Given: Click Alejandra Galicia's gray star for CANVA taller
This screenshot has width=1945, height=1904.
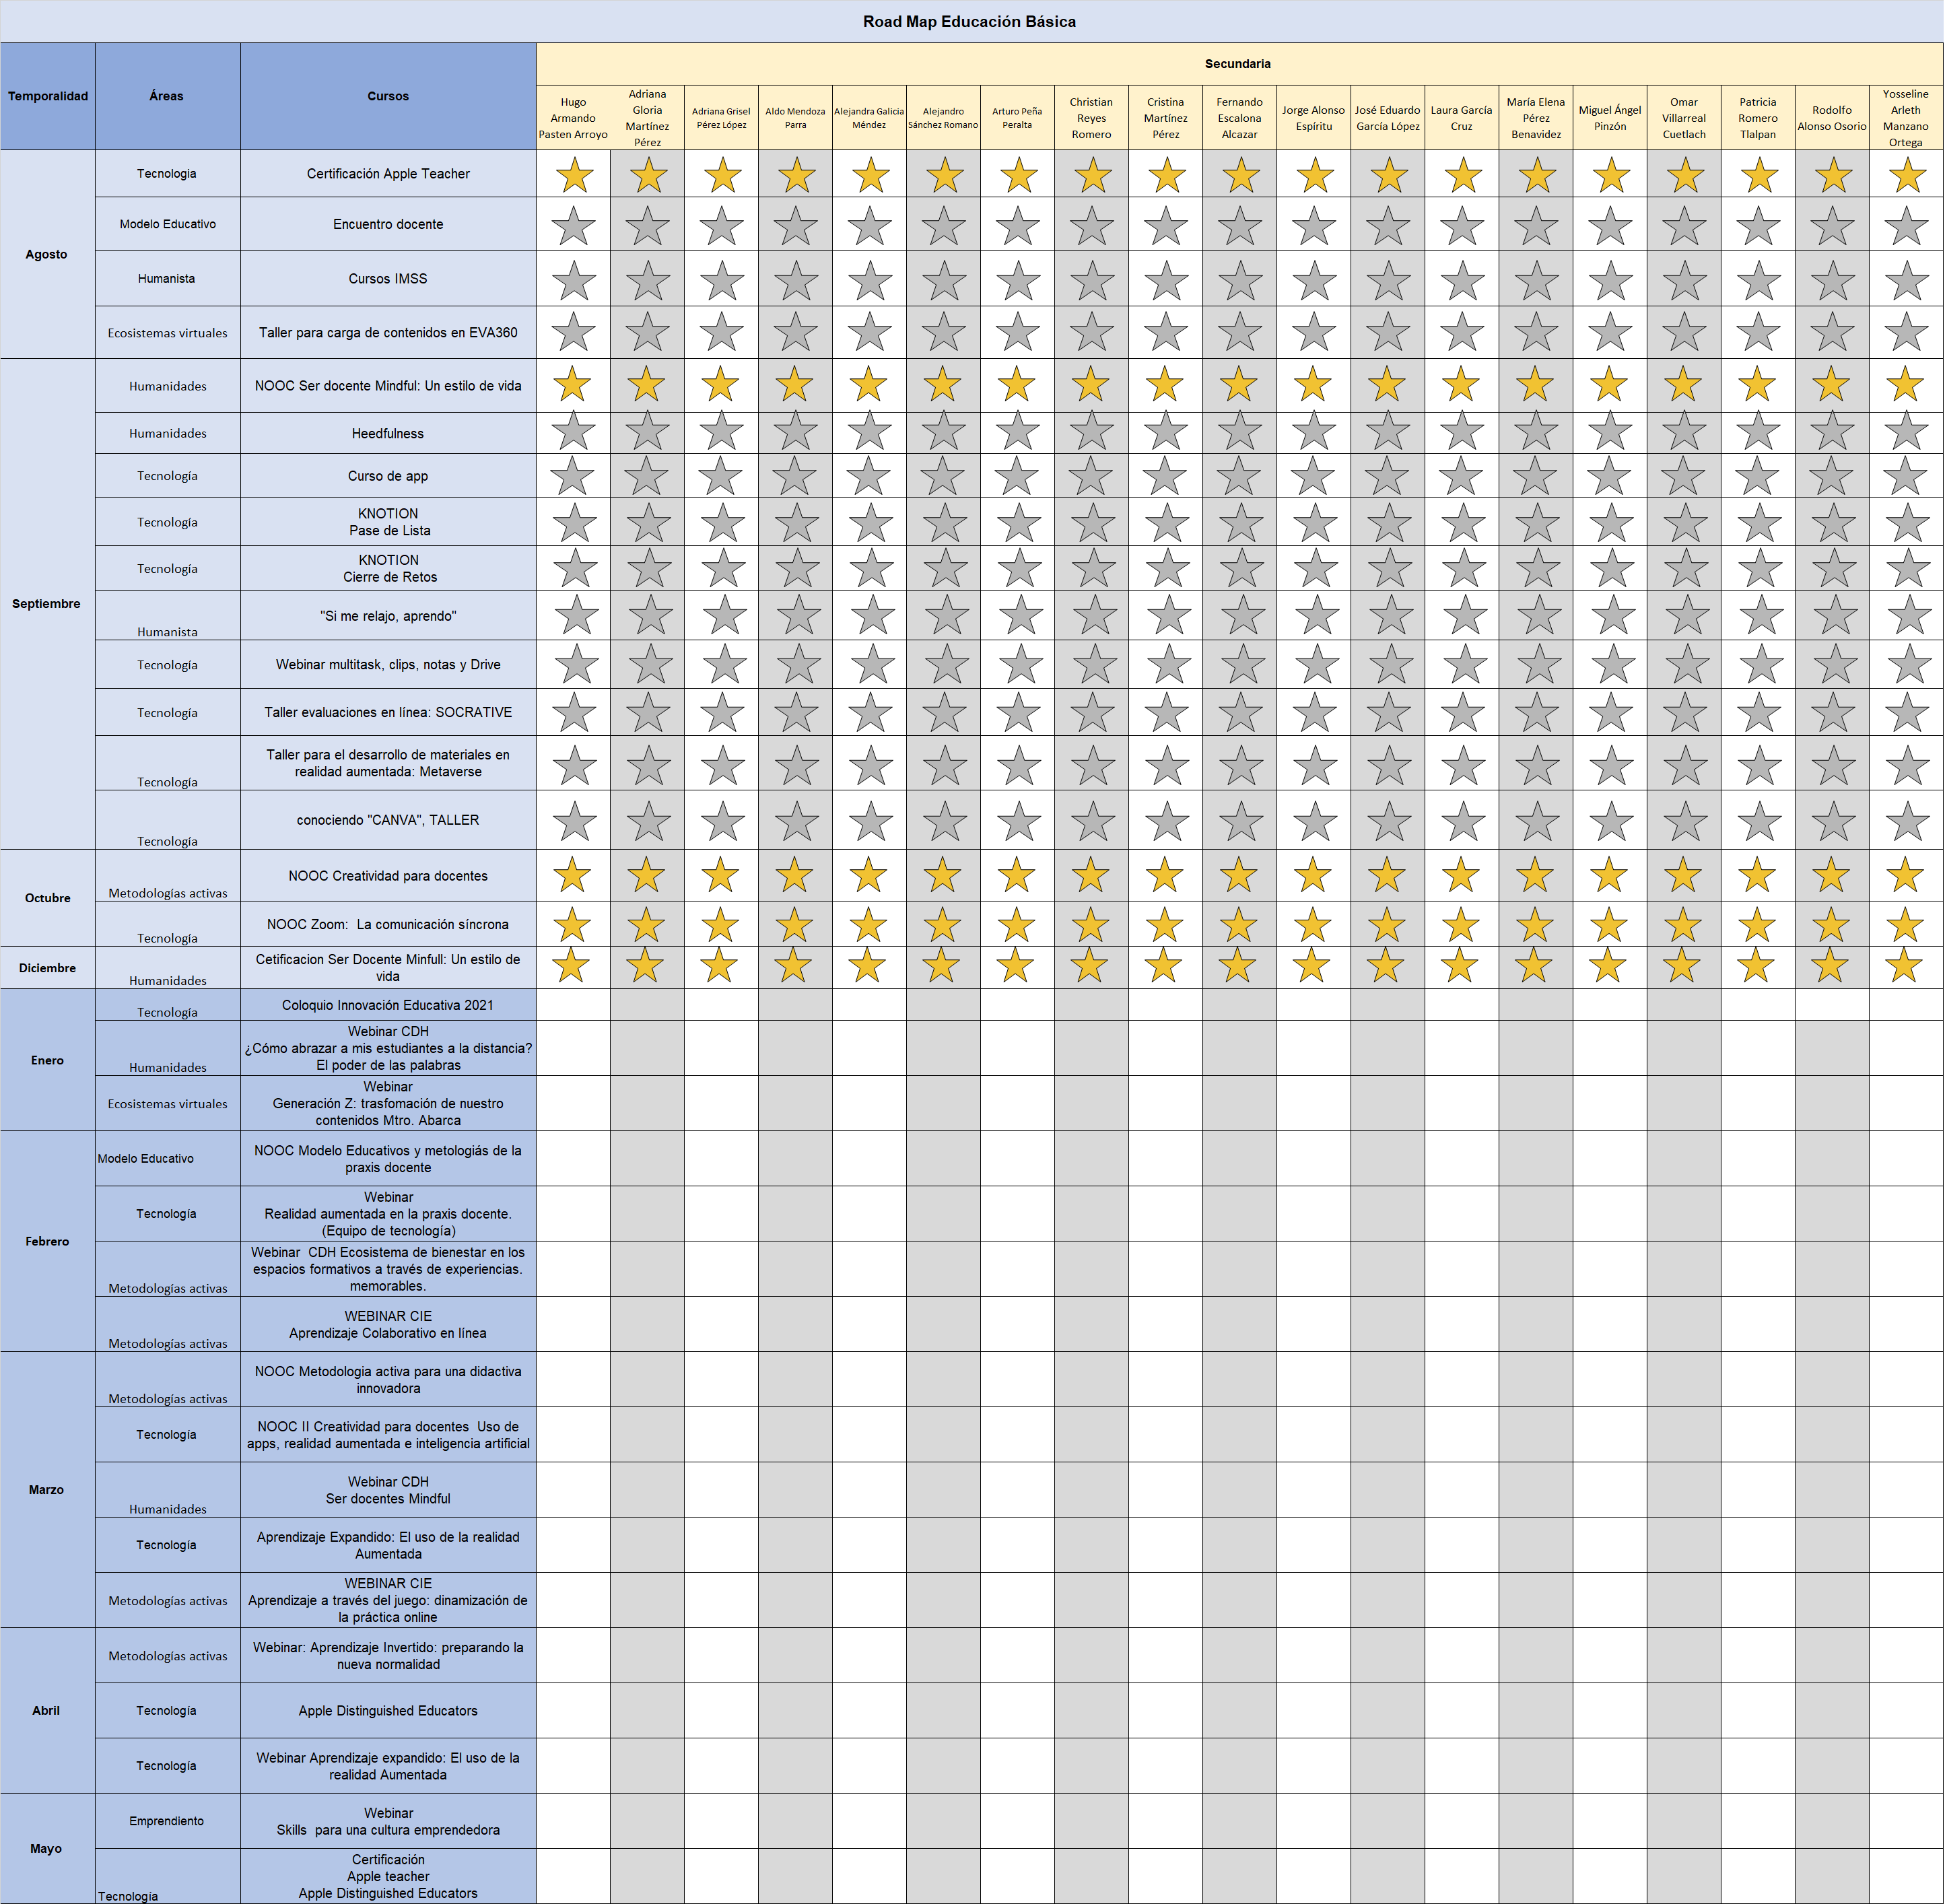Looking at the screenshot, I should coord(870,821).
